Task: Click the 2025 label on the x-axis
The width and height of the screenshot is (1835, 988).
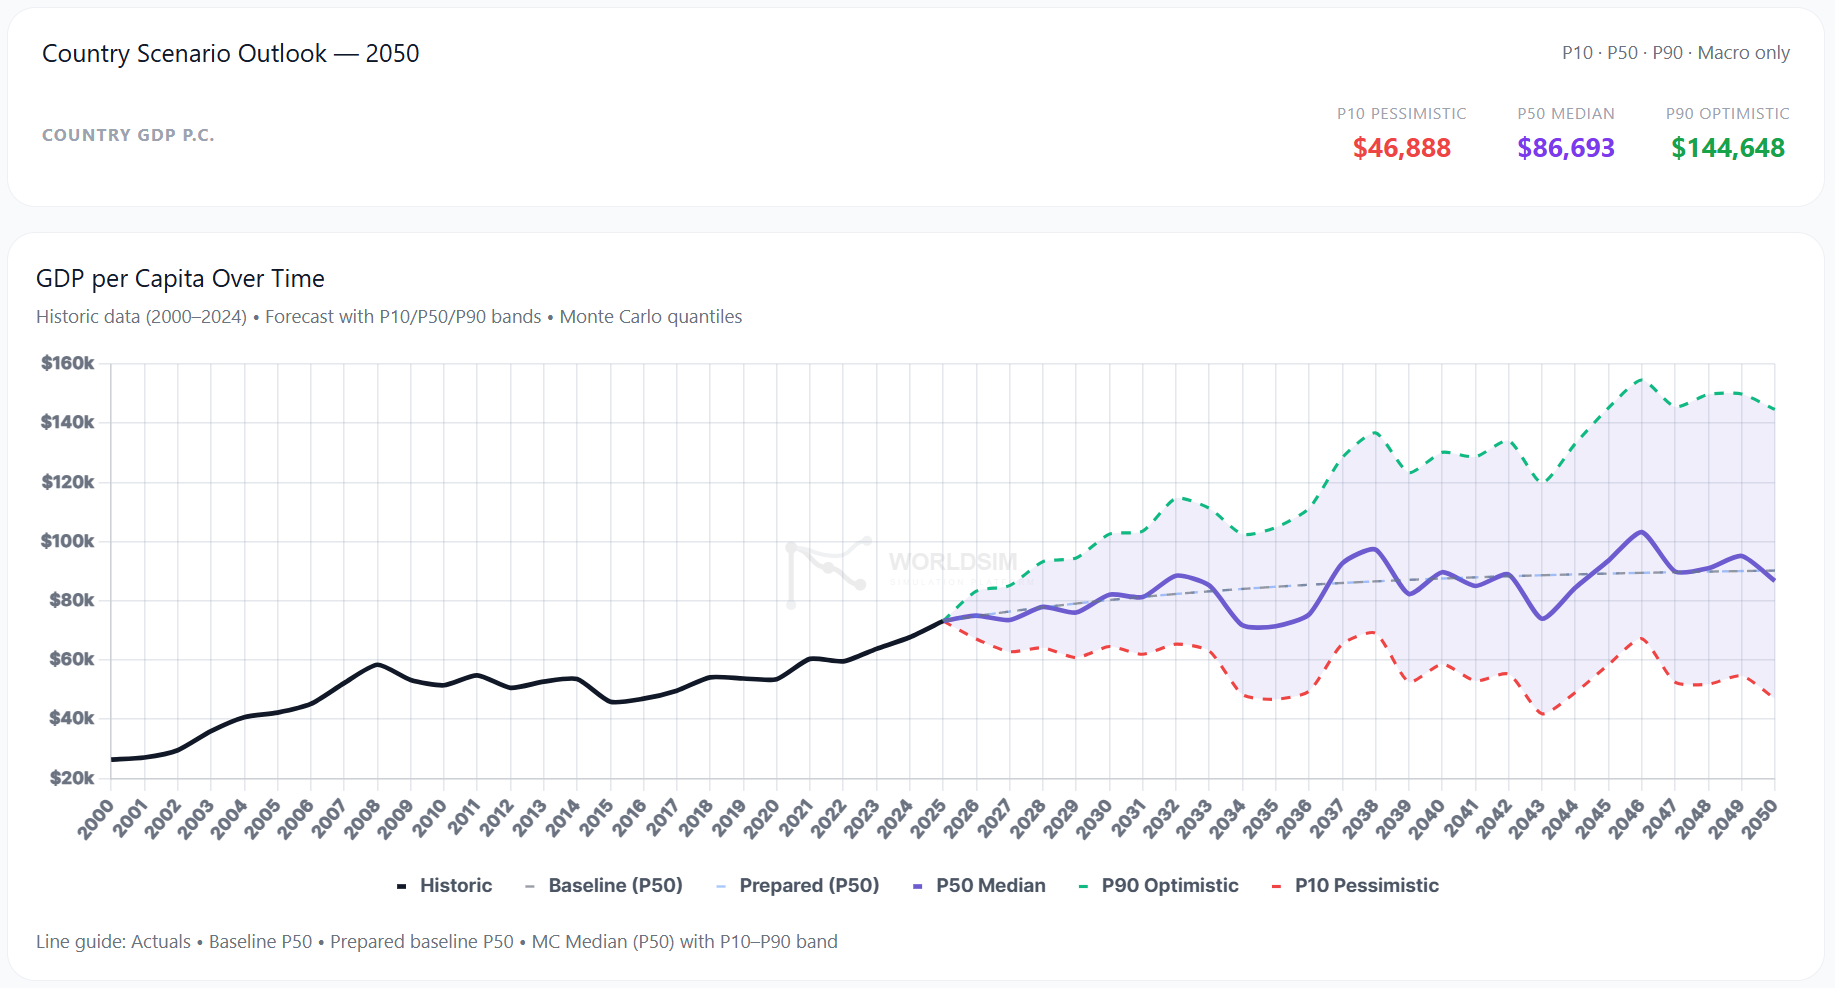Action: coord(928,819)
